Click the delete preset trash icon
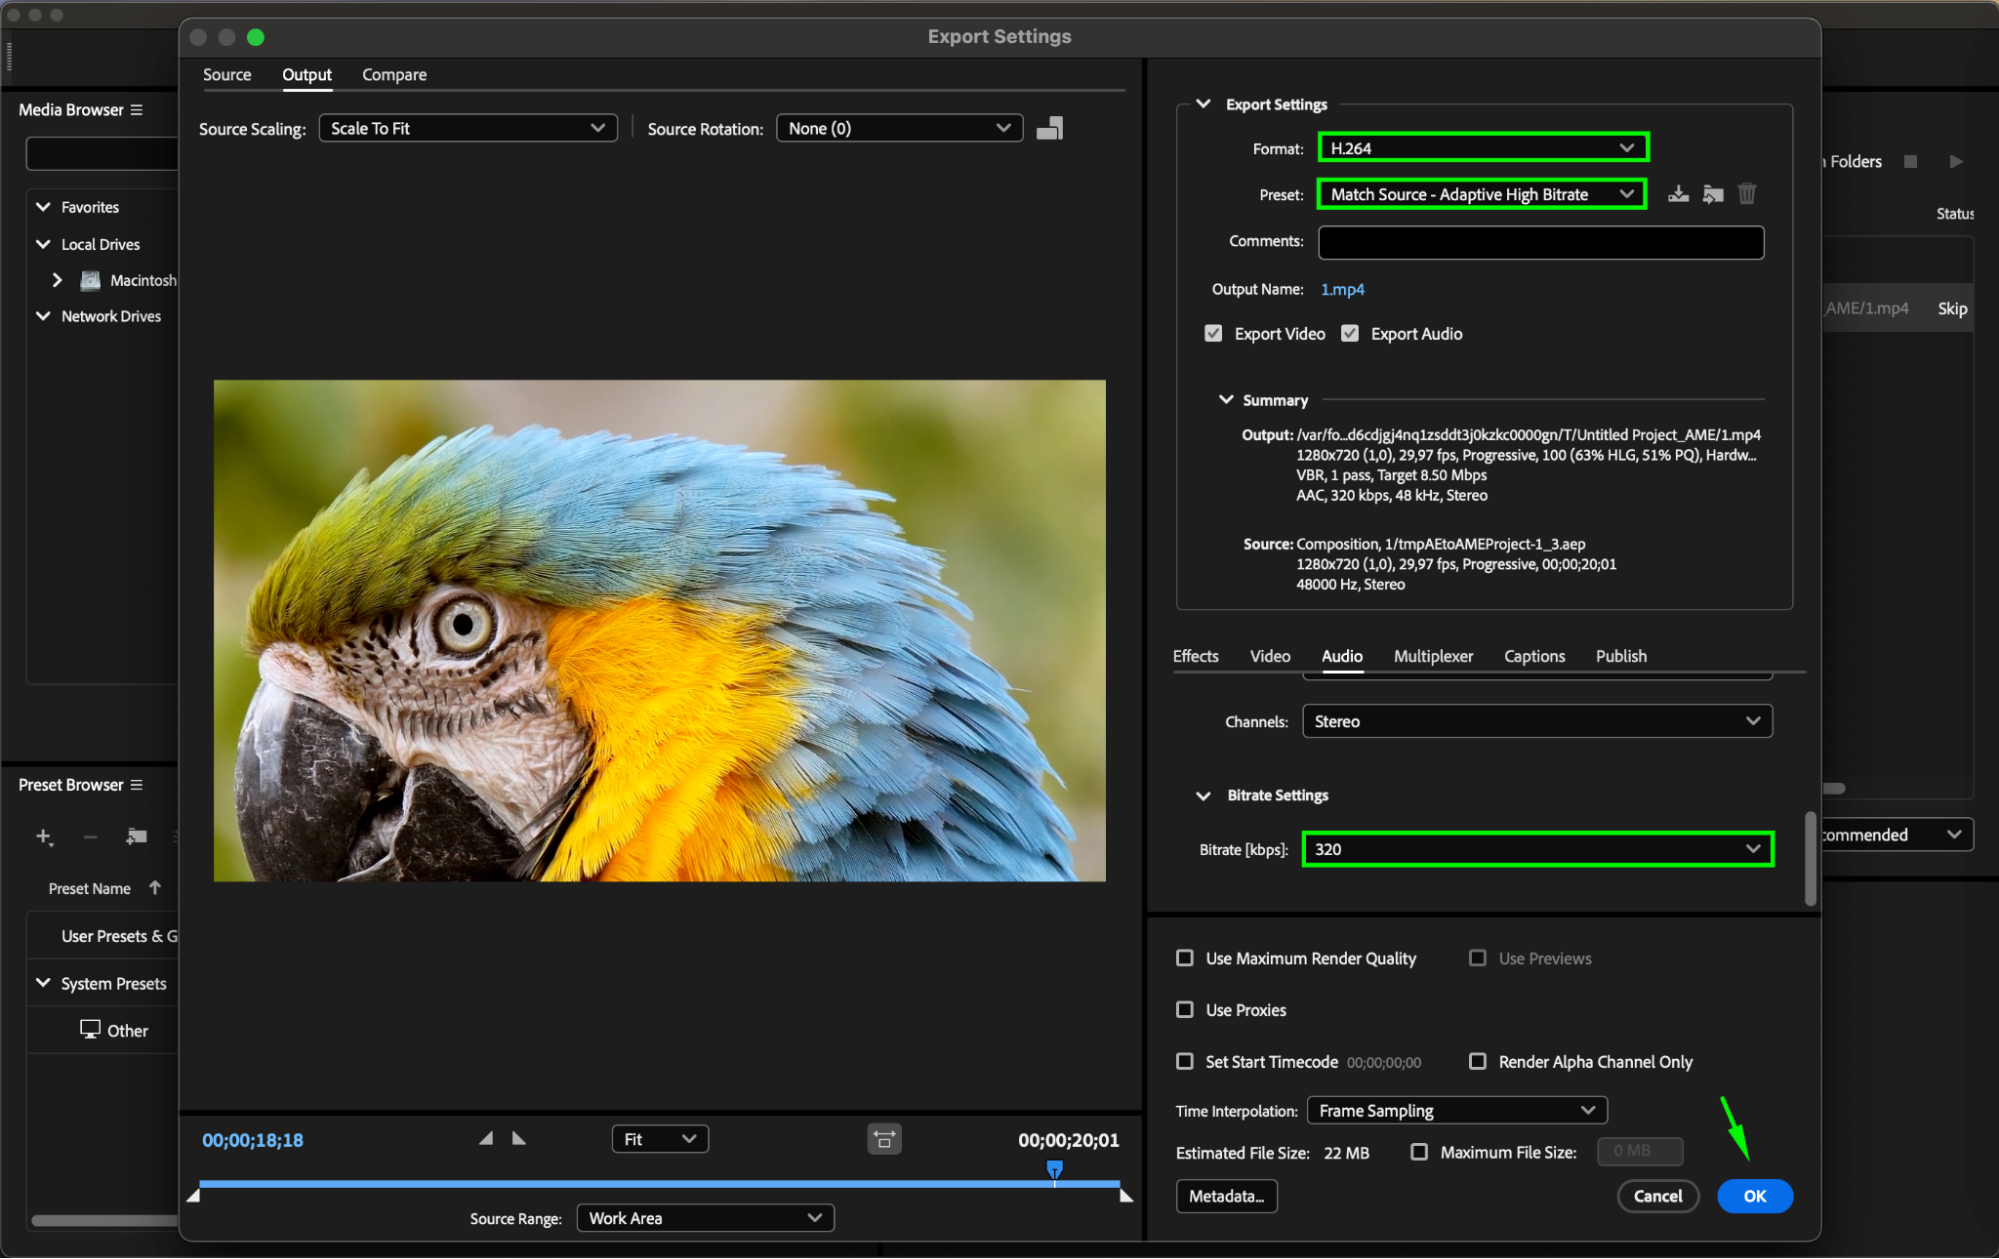This screenshot has width=1999, height=1259. (x=1747, y=194)
